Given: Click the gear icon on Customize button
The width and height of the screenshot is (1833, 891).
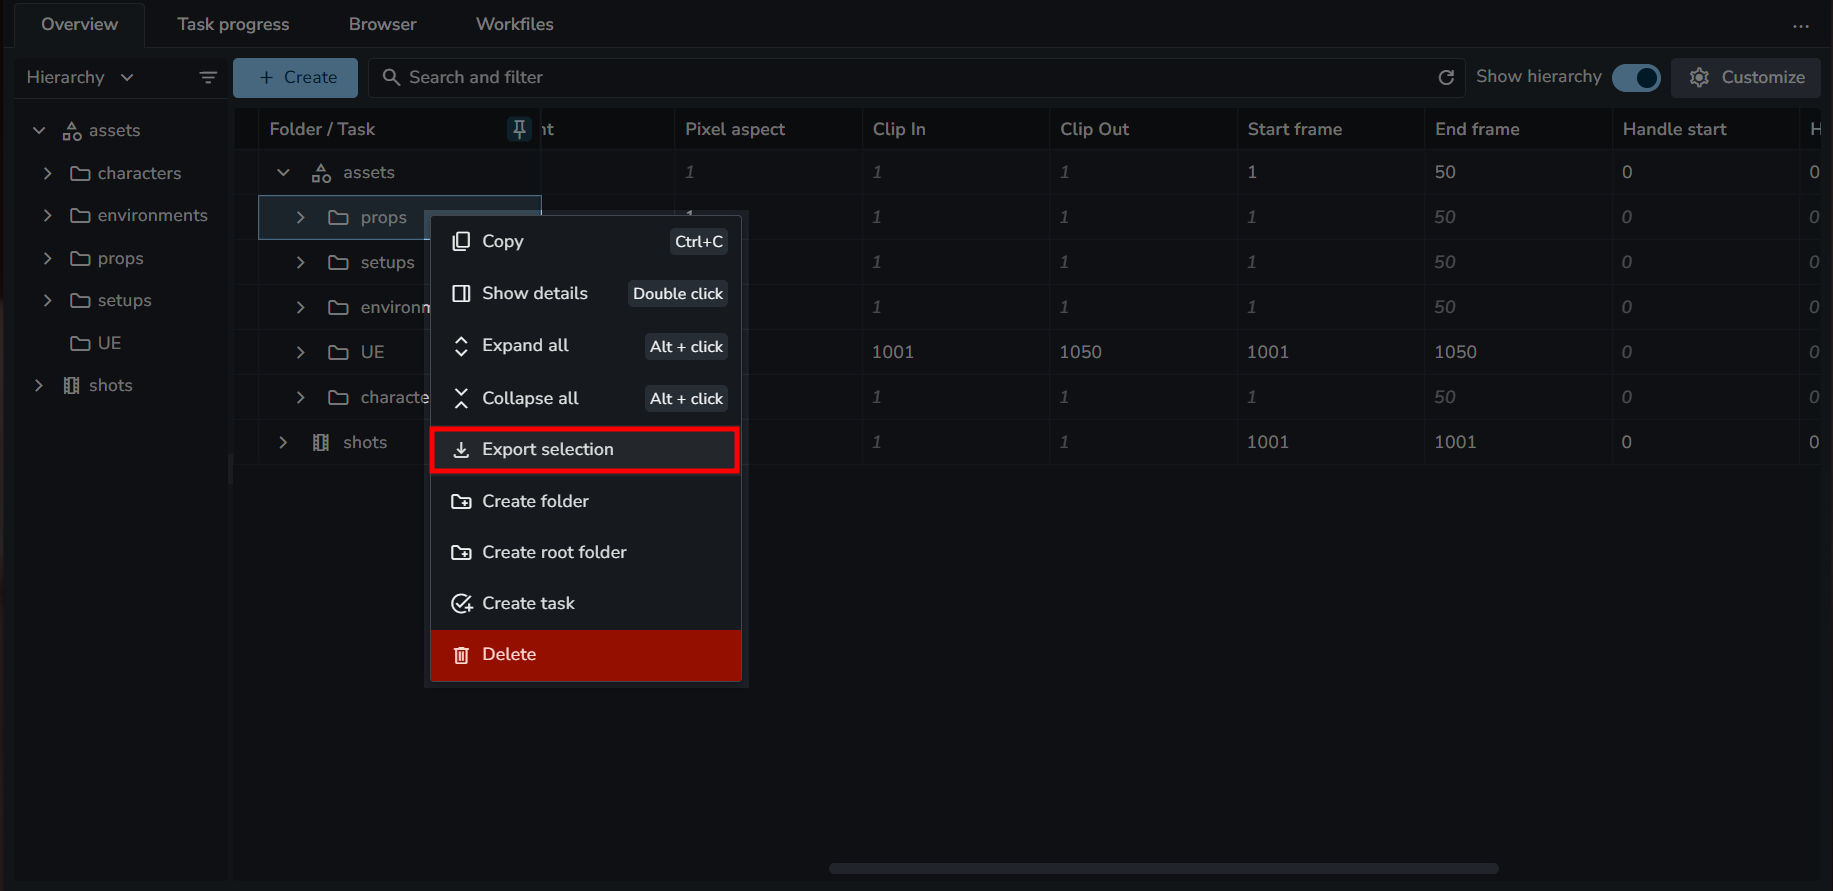Looking at the screenshot, I should coord(1699,77).
